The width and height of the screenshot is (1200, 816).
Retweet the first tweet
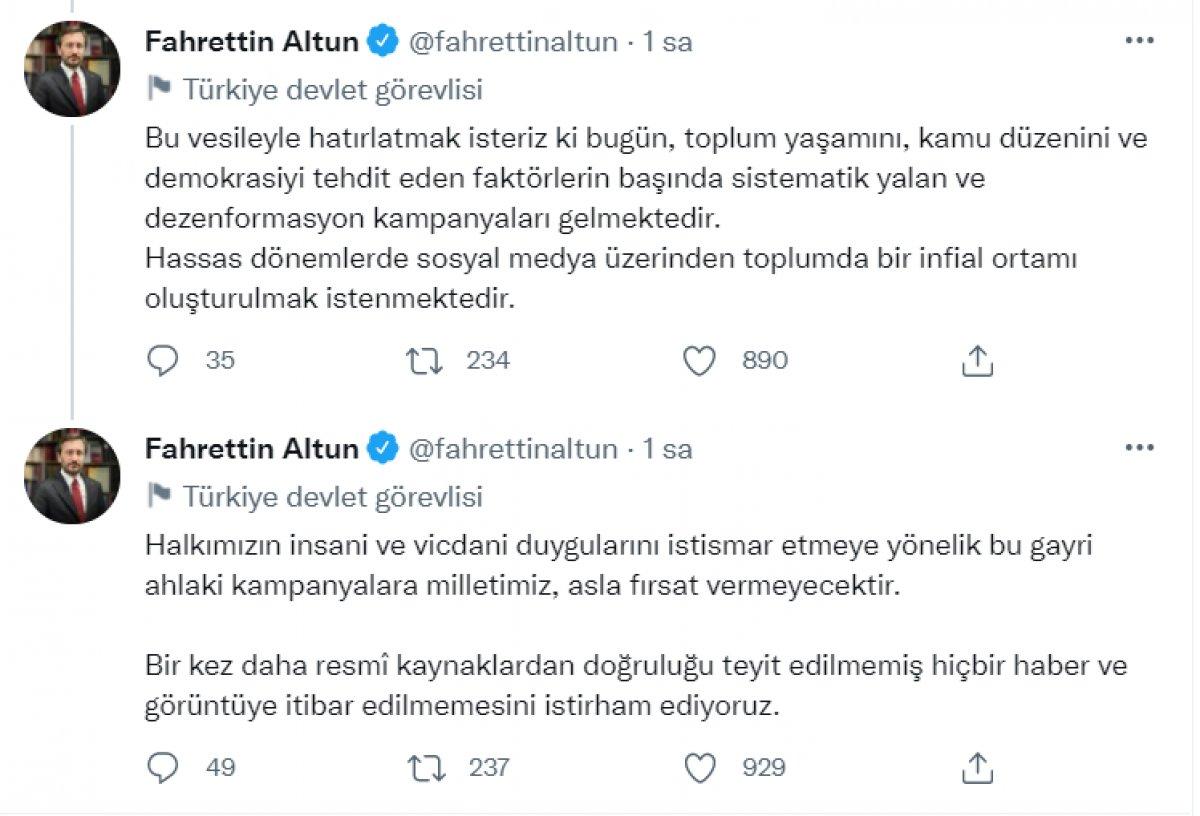425,361
